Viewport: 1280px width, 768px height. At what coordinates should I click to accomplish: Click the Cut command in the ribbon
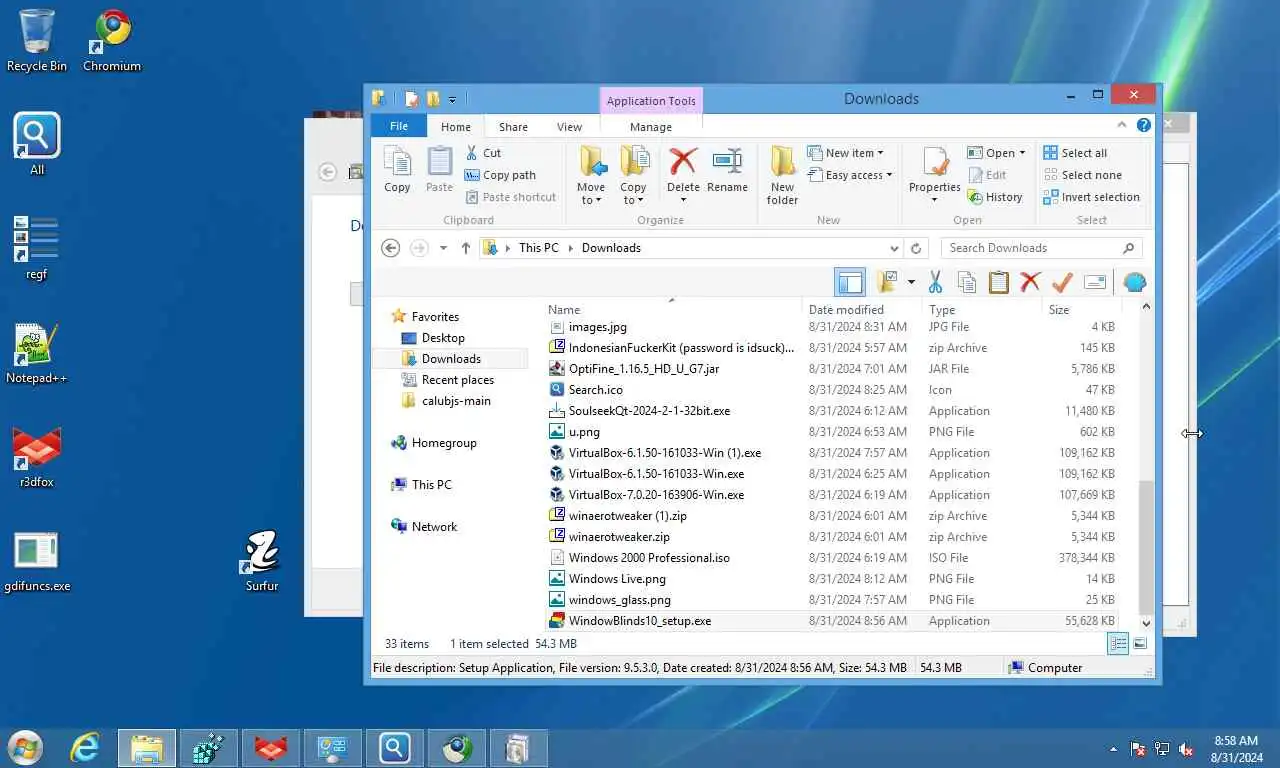[x=483, y=153]
